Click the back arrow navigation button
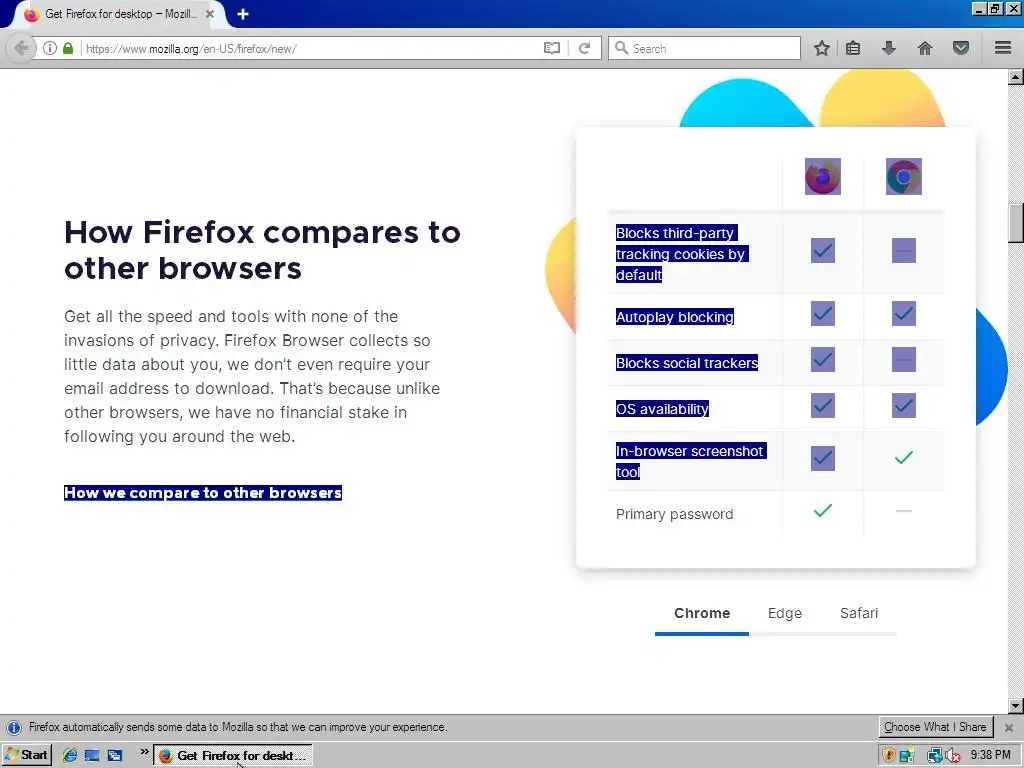Image resolution: width=1024 pixels, height=768 pixels. point(21,48)
